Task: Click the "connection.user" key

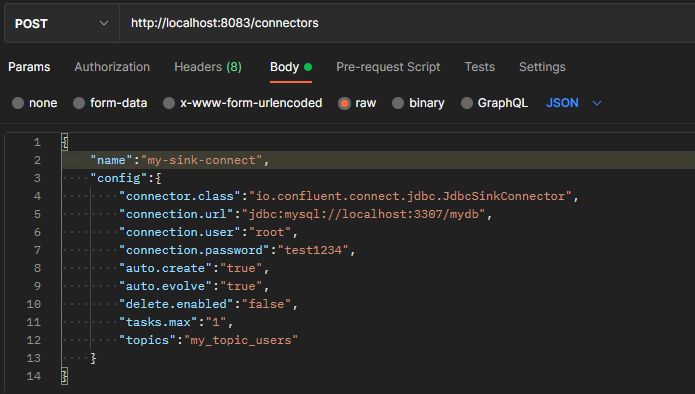Action: tap(180, 232)
